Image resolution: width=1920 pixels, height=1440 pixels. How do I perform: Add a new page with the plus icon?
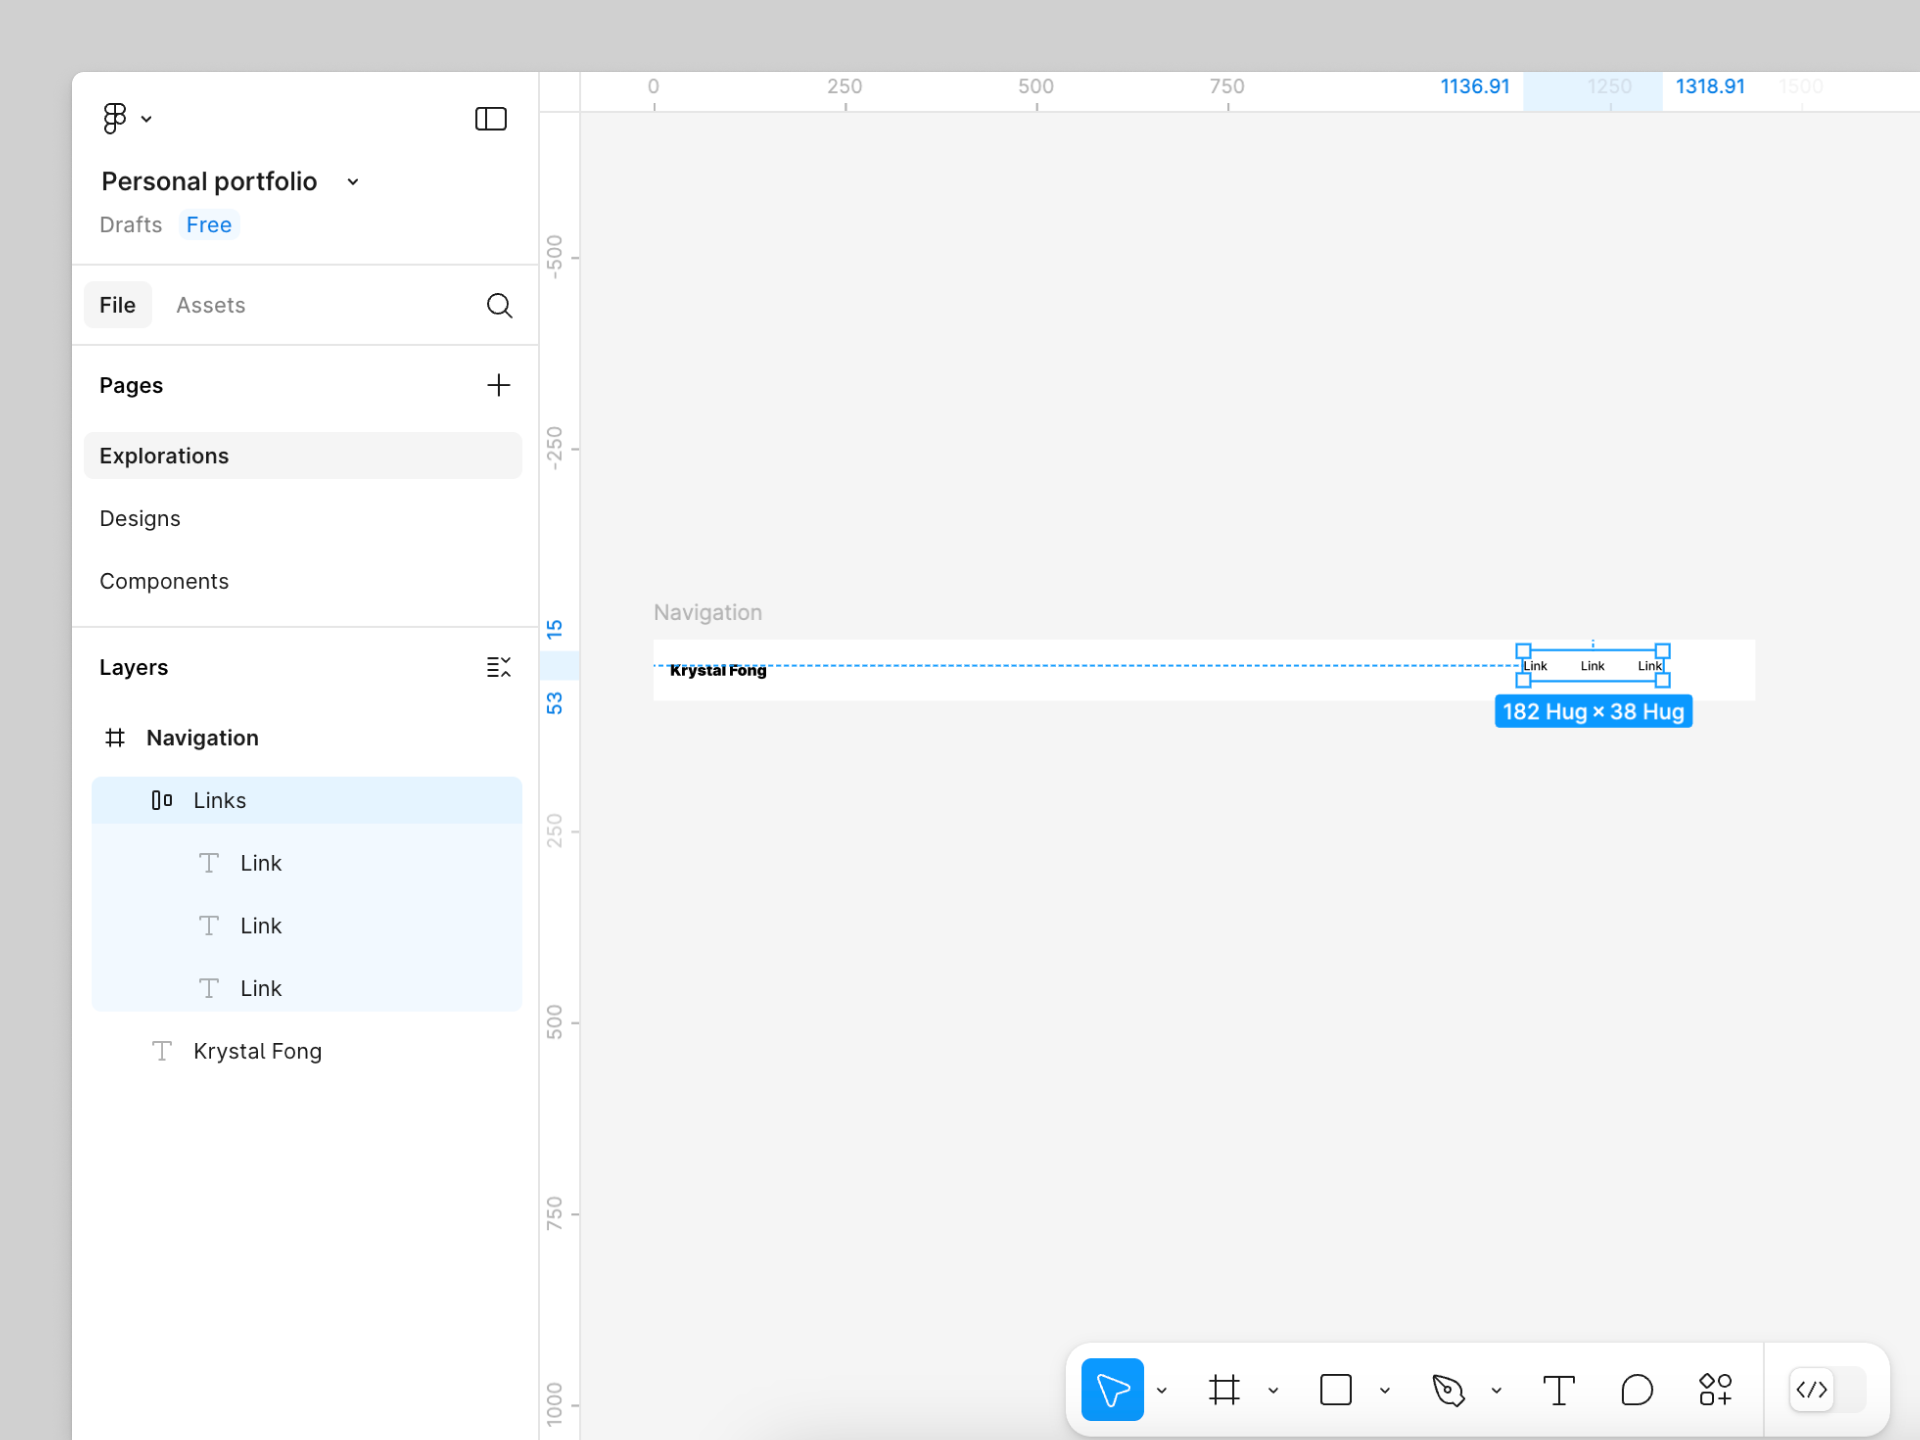[x=498, y=385]
